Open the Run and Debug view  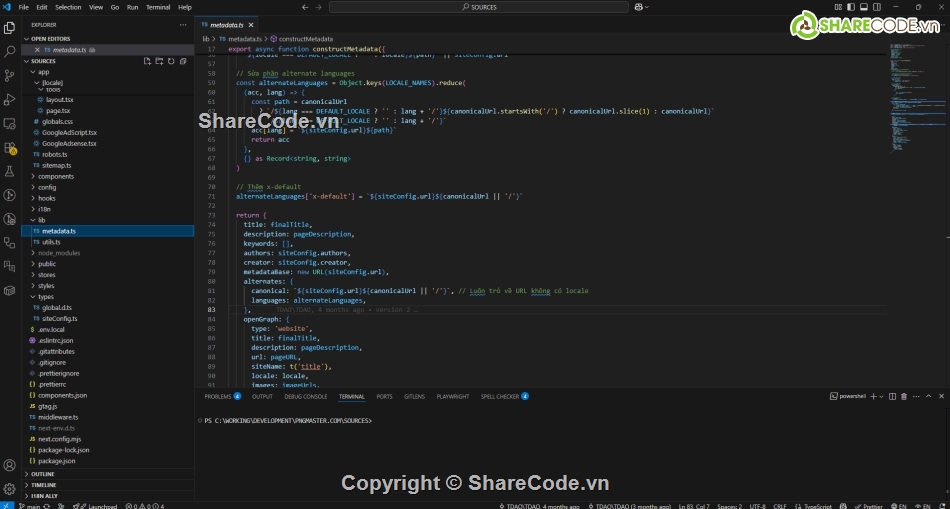pyautogui.click(x=9, y=99)
